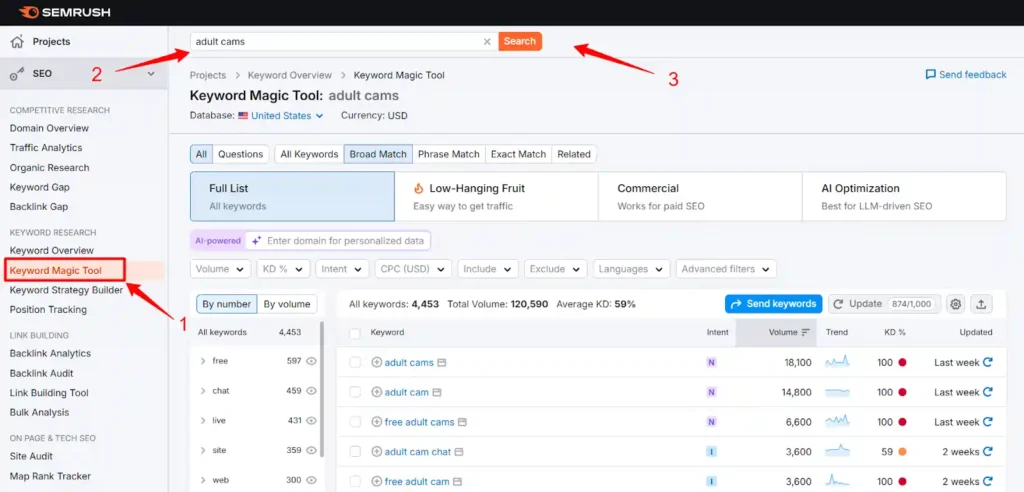Open the Advanced filters dropdown

click(x=726, y=269)
